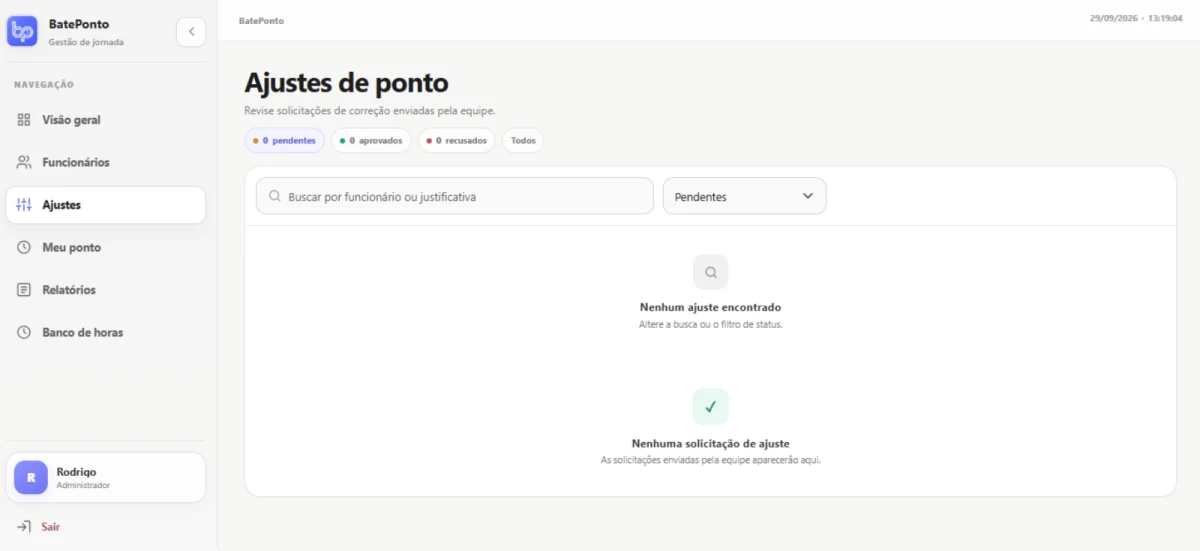Show all with the Todos chip

[x=523, y=141]
